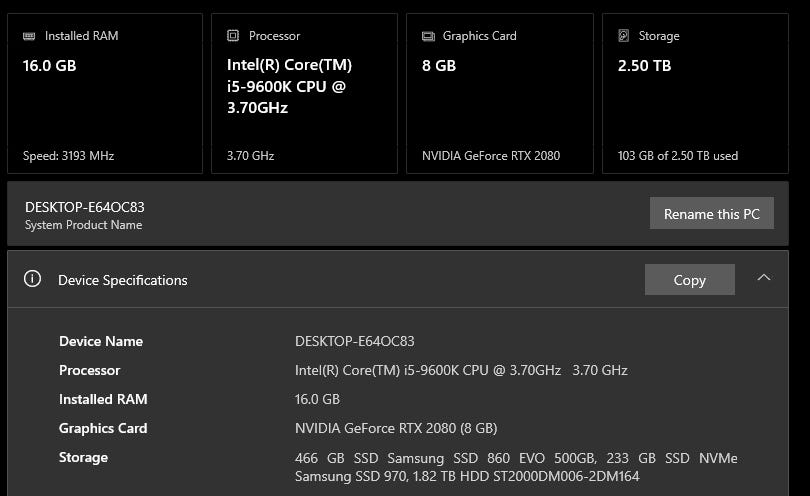Collapse the Device Specifications section chevron
The height and width of the screenshot is (496, 810).
point(764,278)
